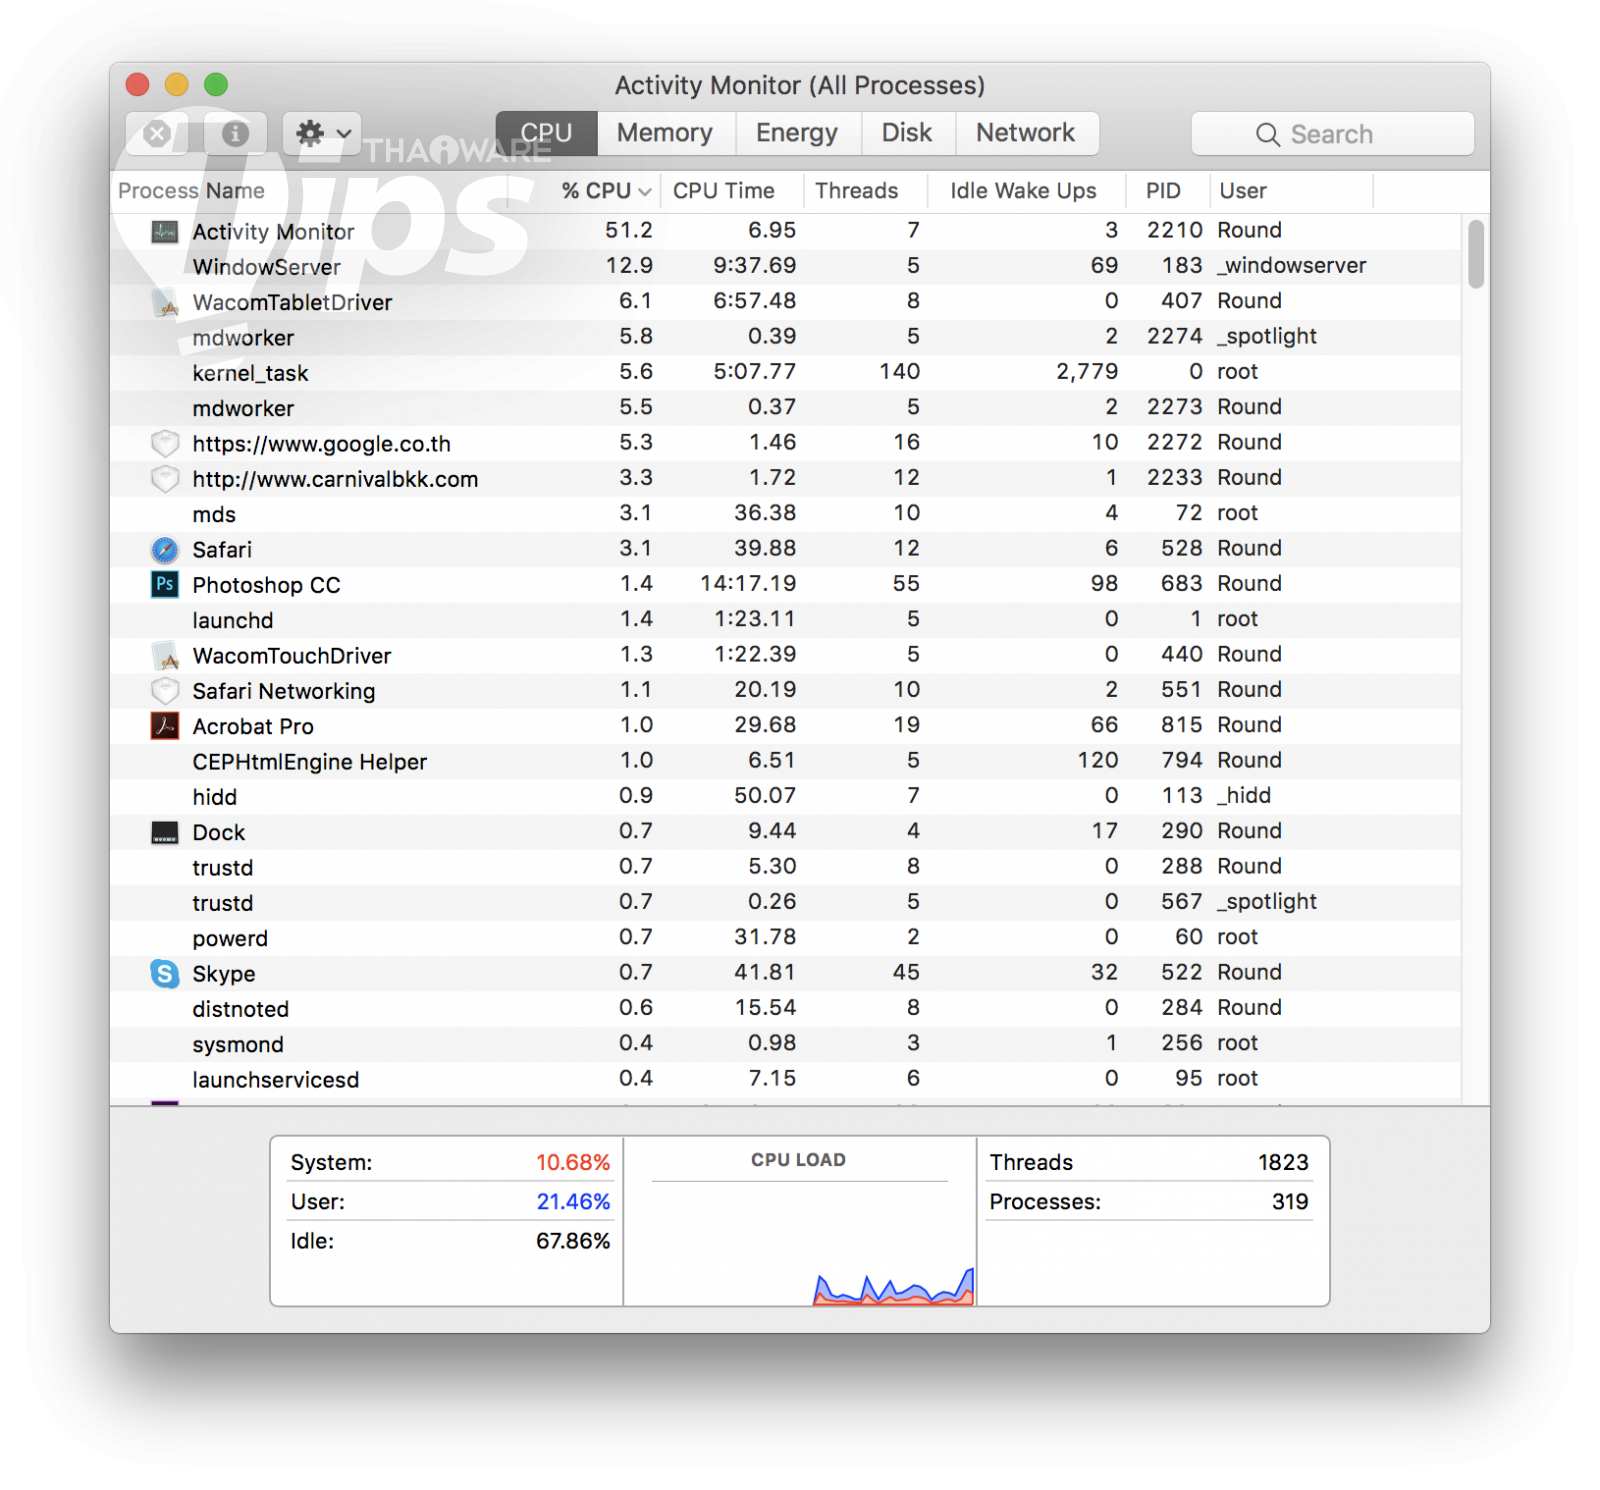
Task: Click the quit process (X) toolbar icon
Action: pos(158,133)
